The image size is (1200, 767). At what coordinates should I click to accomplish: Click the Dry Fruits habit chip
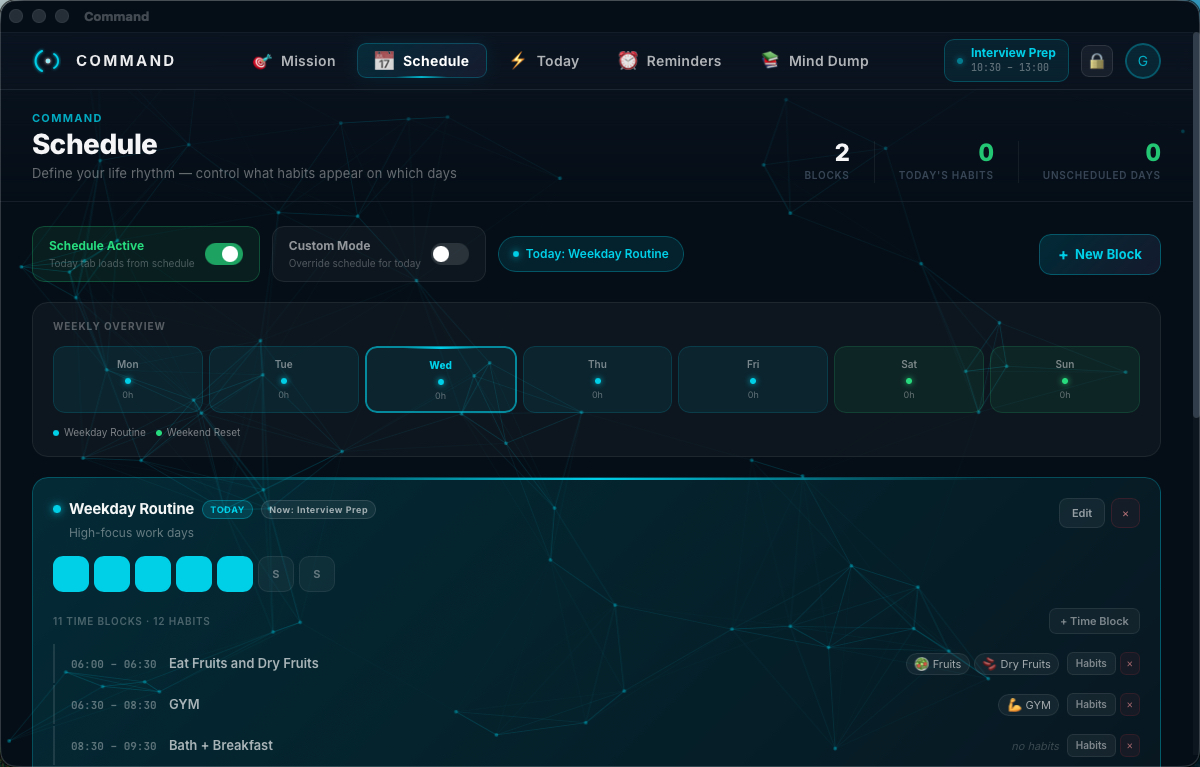[x=1016, y=664]
